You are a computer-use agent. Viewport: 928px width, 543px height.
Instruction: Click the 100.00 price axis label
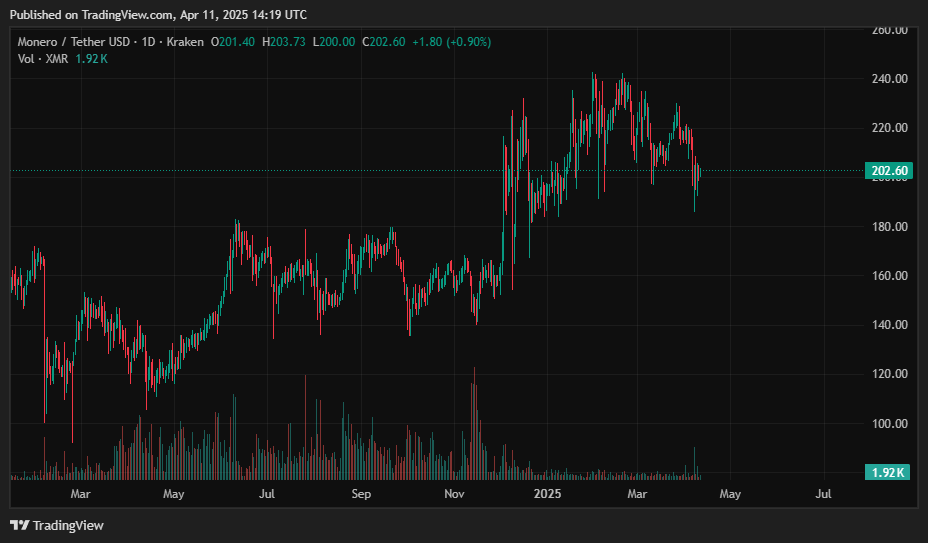(888, 424)
